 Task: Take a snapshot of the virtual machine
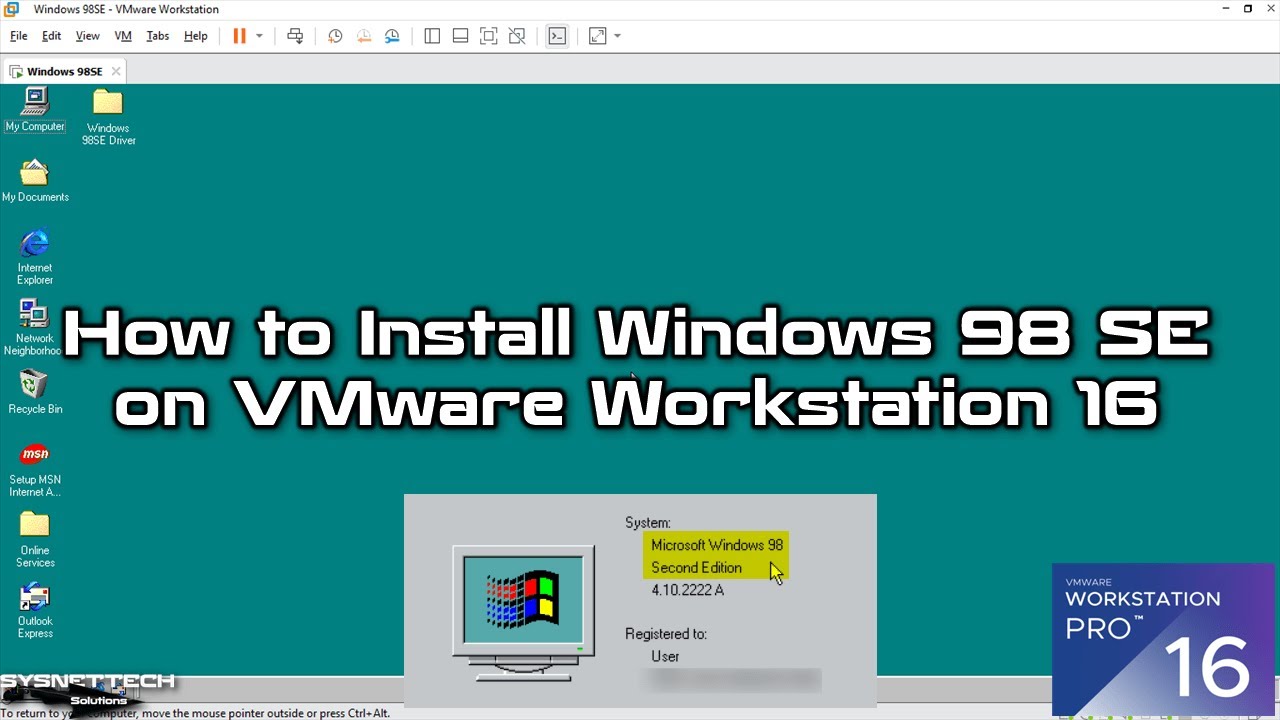pyautogui.click(x=335, y=35)
